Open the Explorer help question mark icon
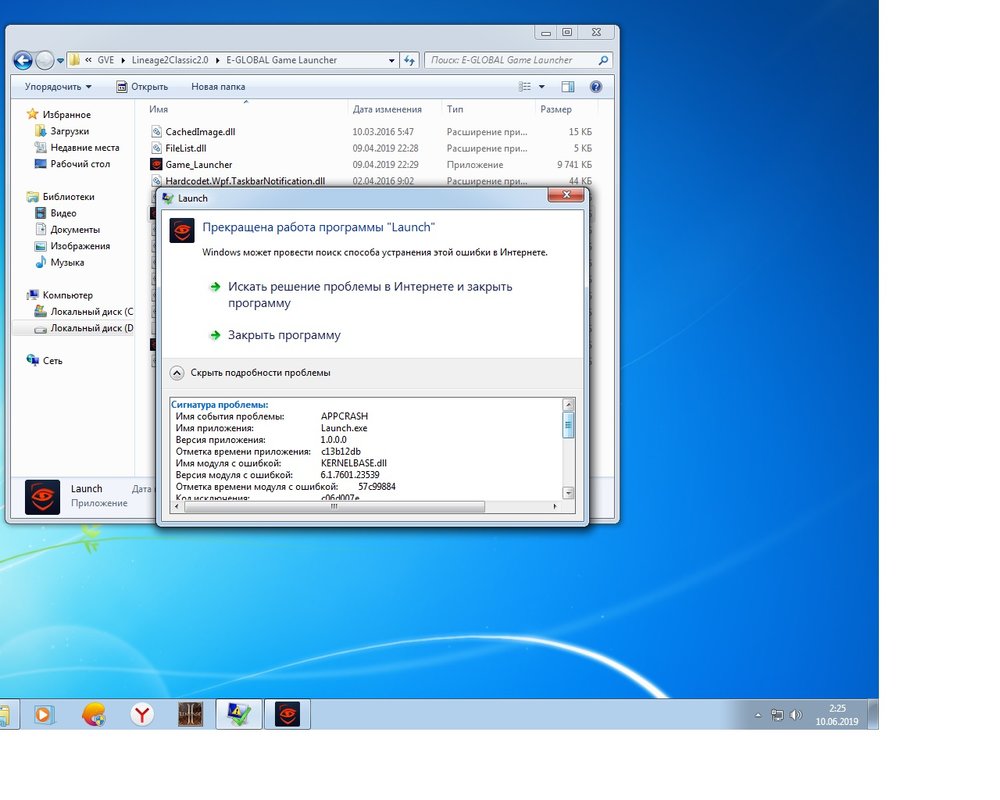 pos(596,87)
